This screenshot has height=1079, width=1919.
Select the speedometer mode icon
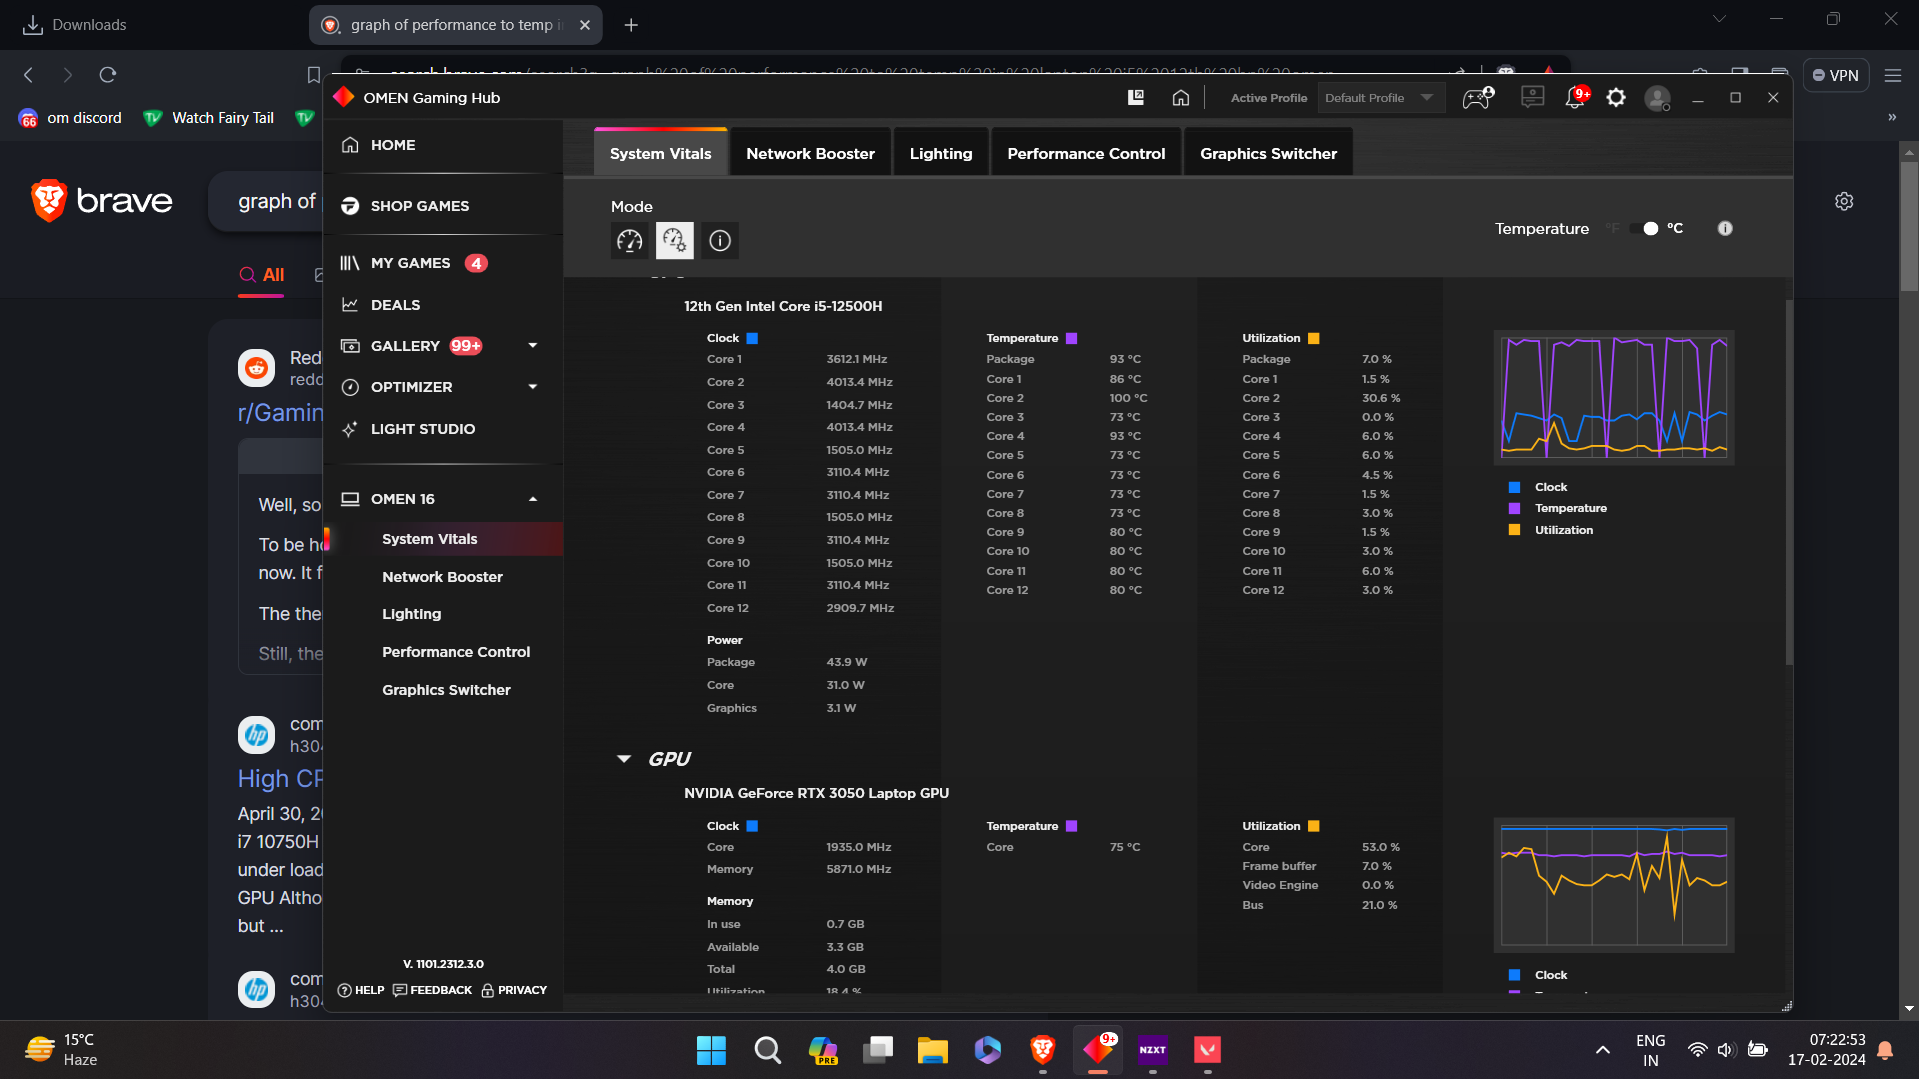click(629, 240)
